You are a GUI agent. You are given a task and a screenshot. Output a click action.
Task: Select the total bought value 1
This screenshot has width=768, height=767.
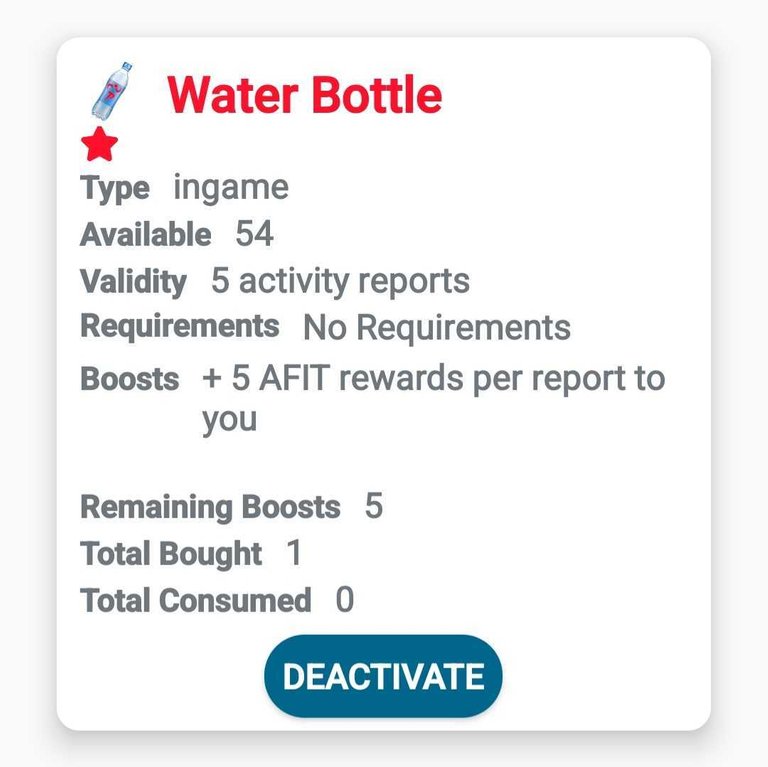(x=294, y=552)
